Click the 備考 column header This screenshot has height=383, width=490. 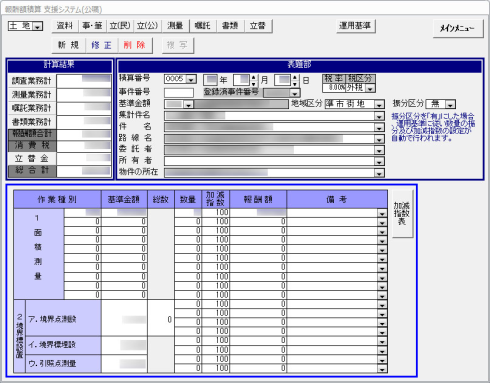click(337, 199)
